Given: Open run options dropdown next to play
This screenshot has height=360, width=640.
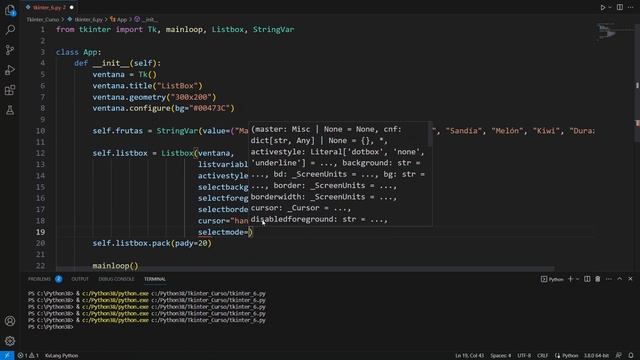Looking at the screenshot, I should point(610,7).
